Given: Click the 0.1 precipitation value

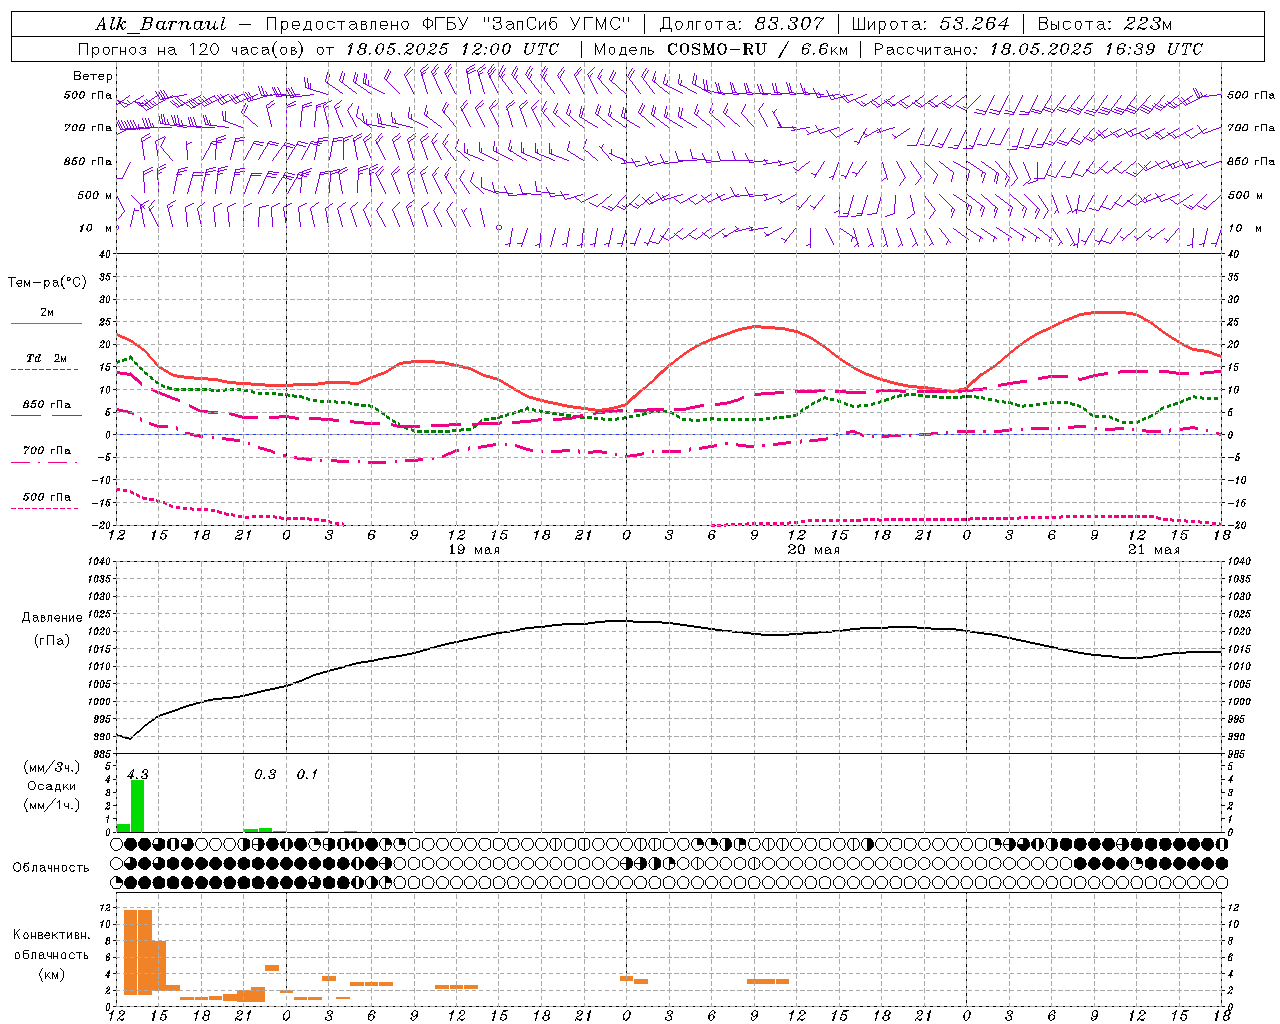Looking at the screenshot, I should (307, 774).
